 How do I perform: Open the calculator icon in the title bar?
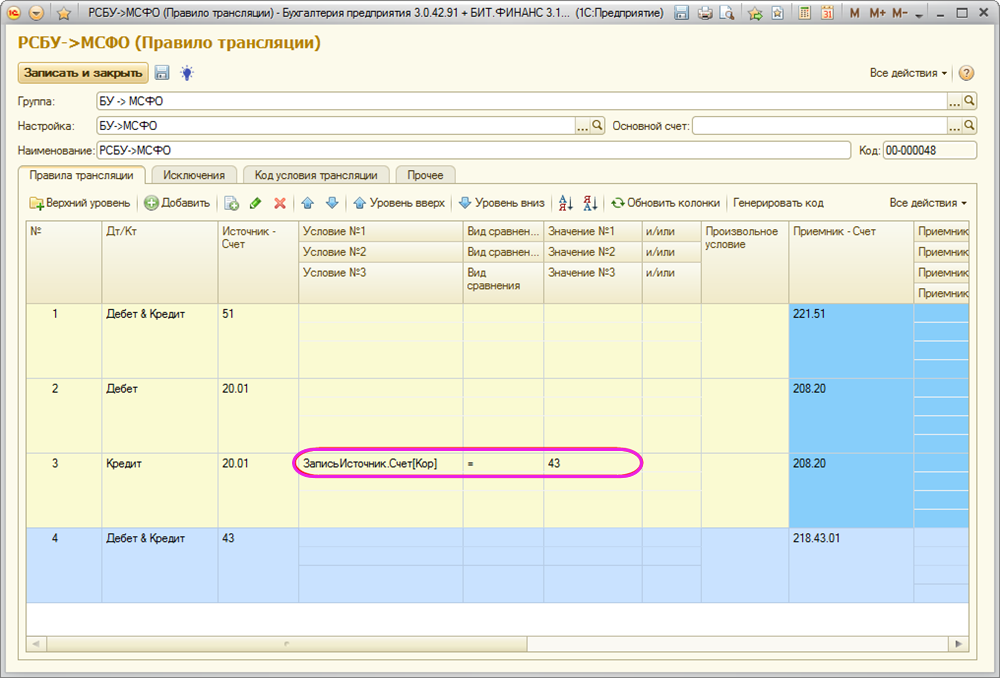pyautogui.click(x=805, y=13)
